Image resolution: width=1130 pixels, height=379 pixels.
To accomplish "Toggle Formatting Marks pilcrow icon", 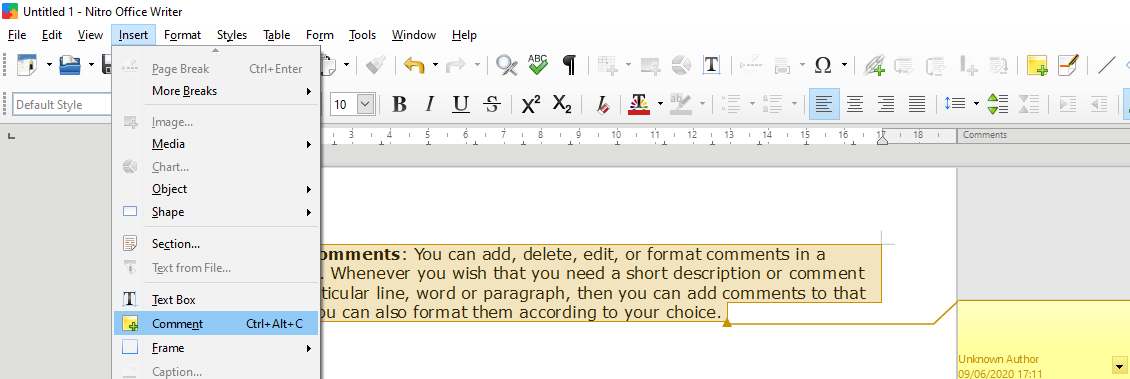I will [x=569, y=66].
